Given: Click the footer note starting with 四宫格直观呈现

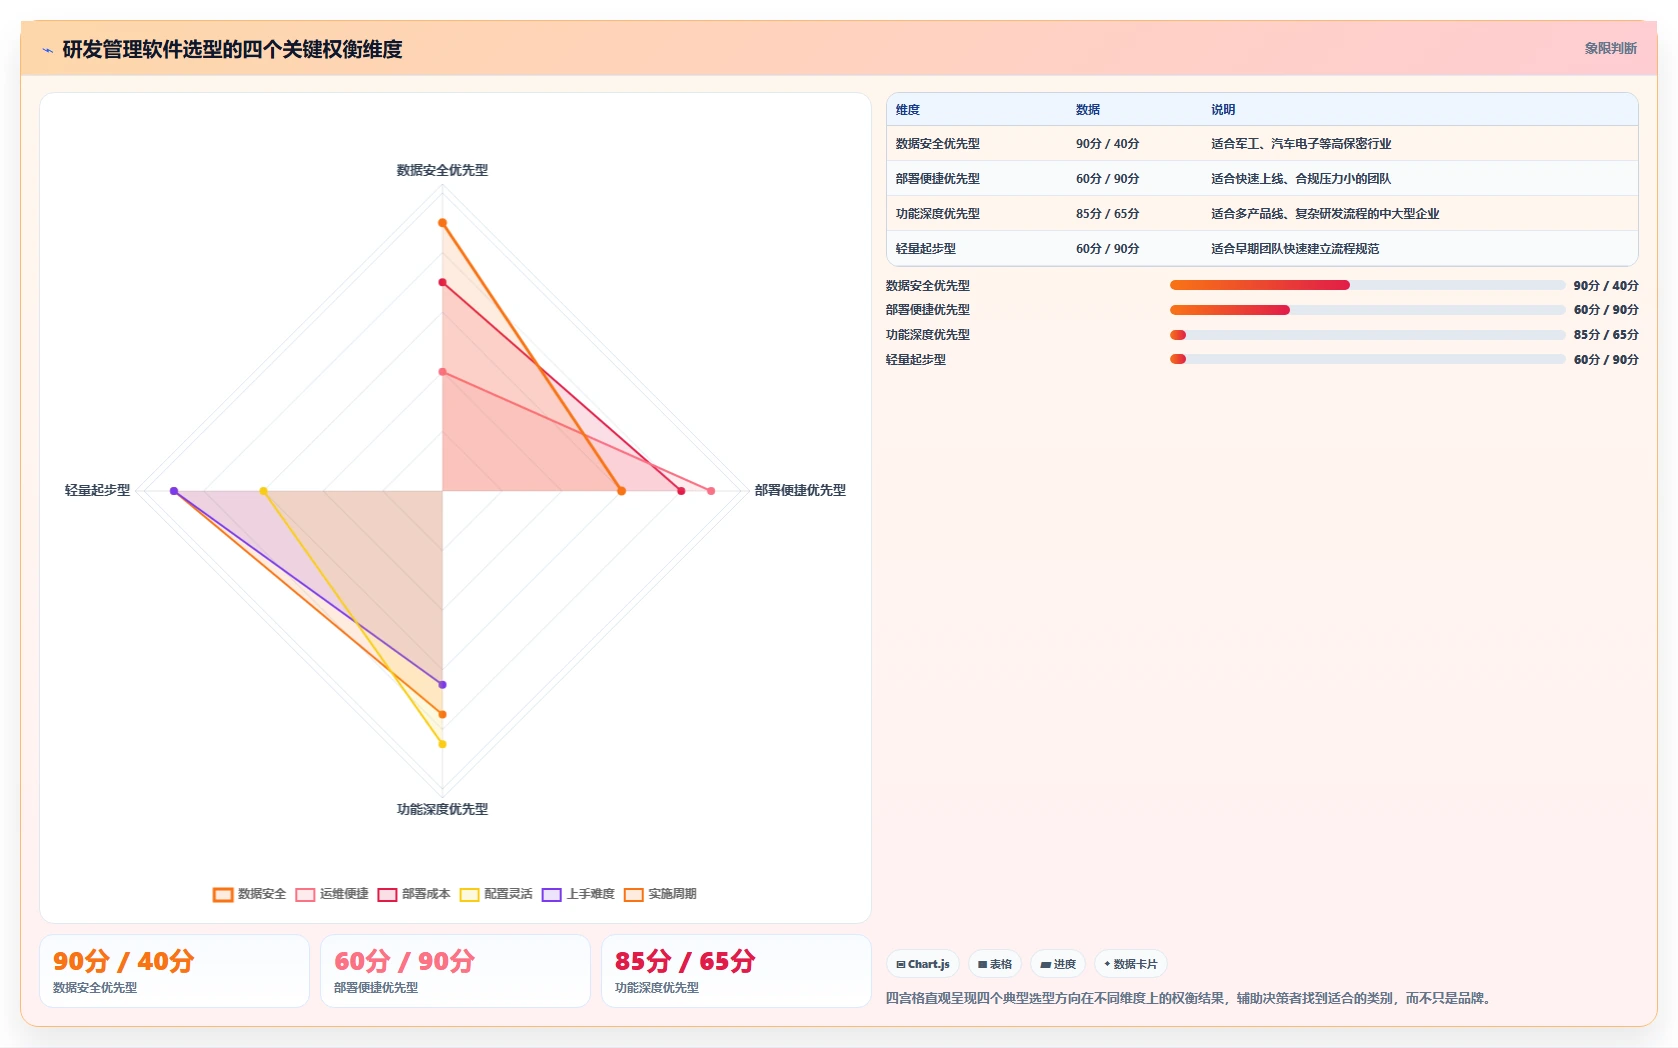Looking at the screenshot, I should [x=1191, y=998].
